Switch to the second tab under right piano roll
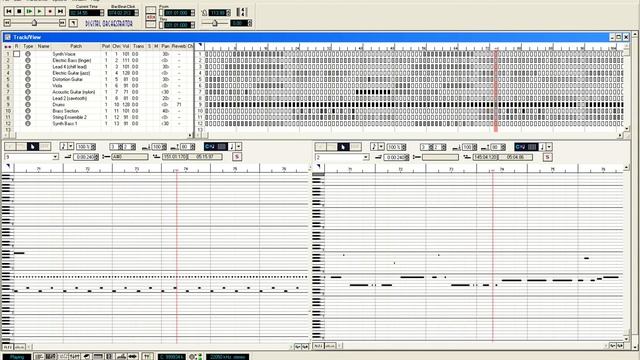Image resolution: width=640 pixels, height=360 pixels. click(x=330, y=346)
